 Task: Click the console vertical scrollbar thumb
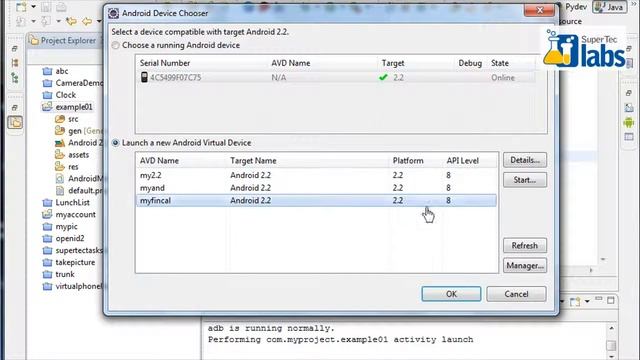(611, 345)
